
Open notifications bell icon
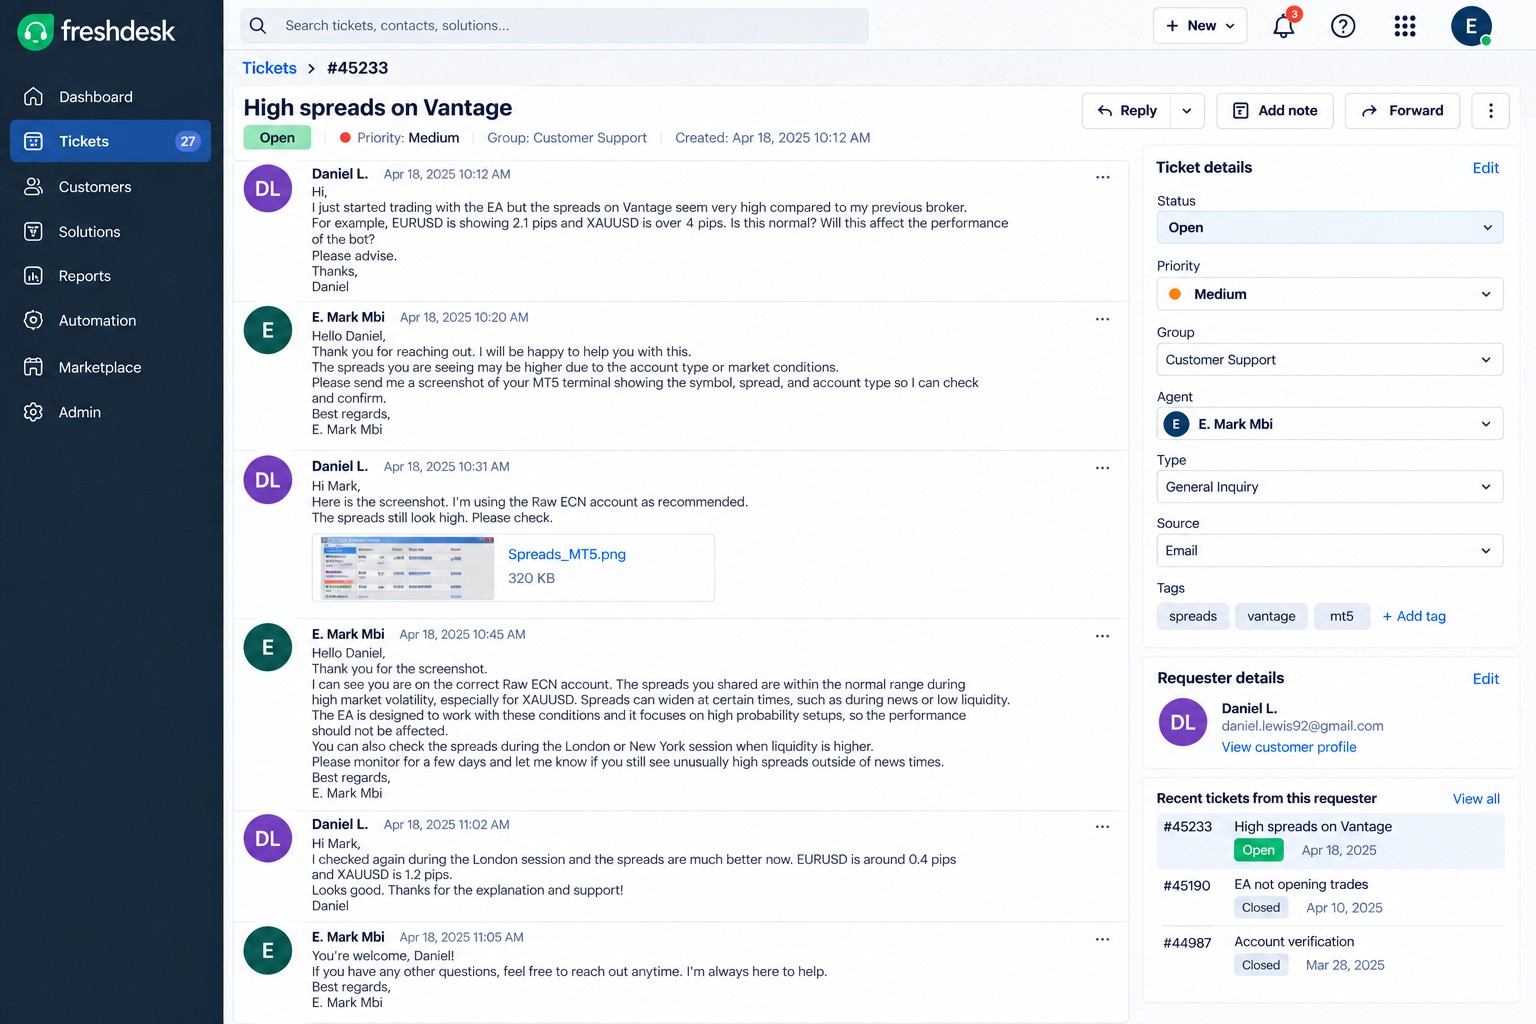(1284, 26)
